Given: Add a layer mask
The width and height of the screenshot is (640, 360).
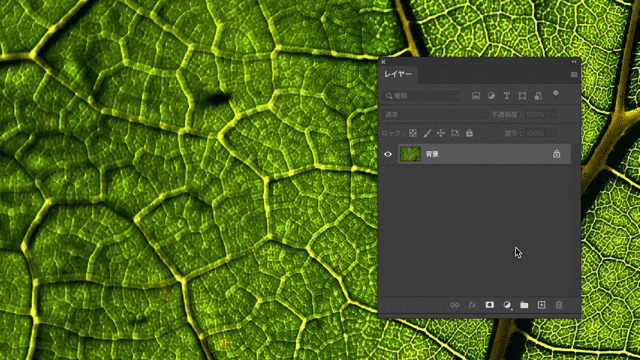Looking at the screenshot, I should point(490,305).
